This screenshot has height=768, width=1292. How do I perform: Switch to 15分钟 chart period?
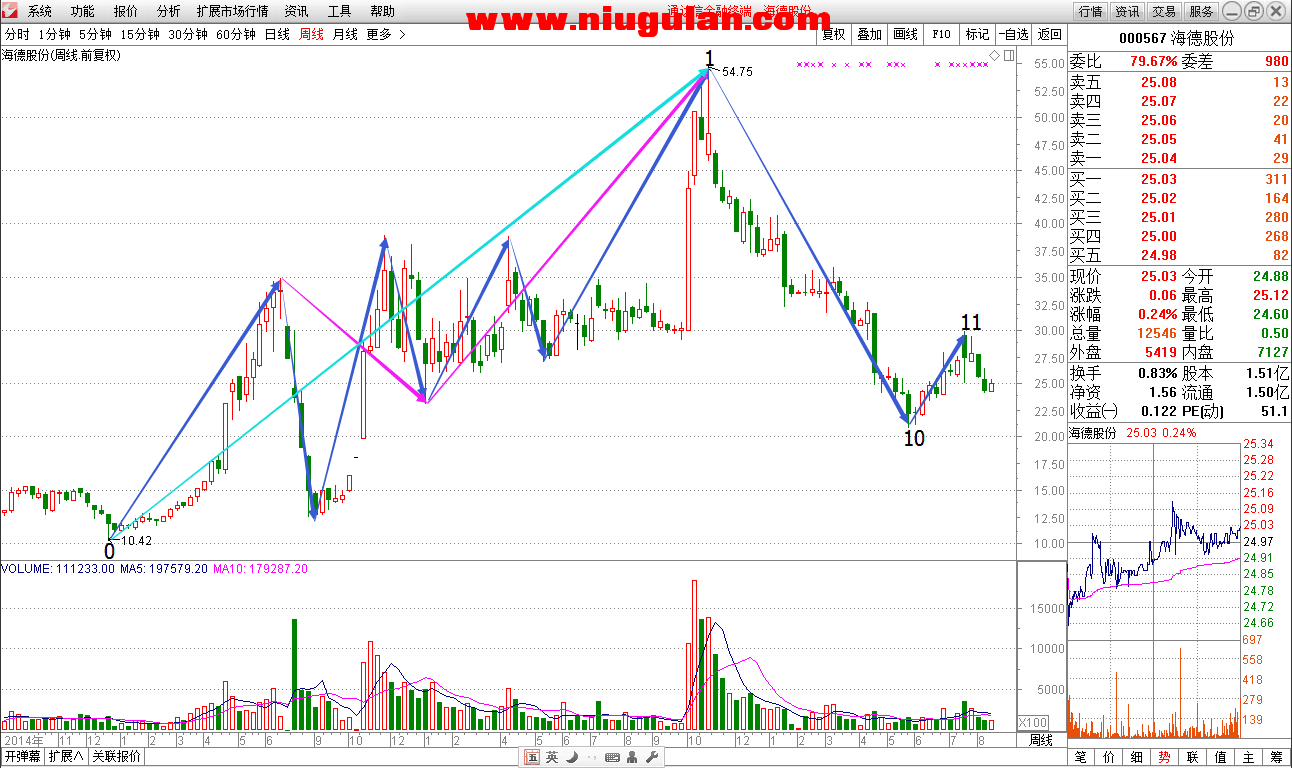click(x=140, y=34)
